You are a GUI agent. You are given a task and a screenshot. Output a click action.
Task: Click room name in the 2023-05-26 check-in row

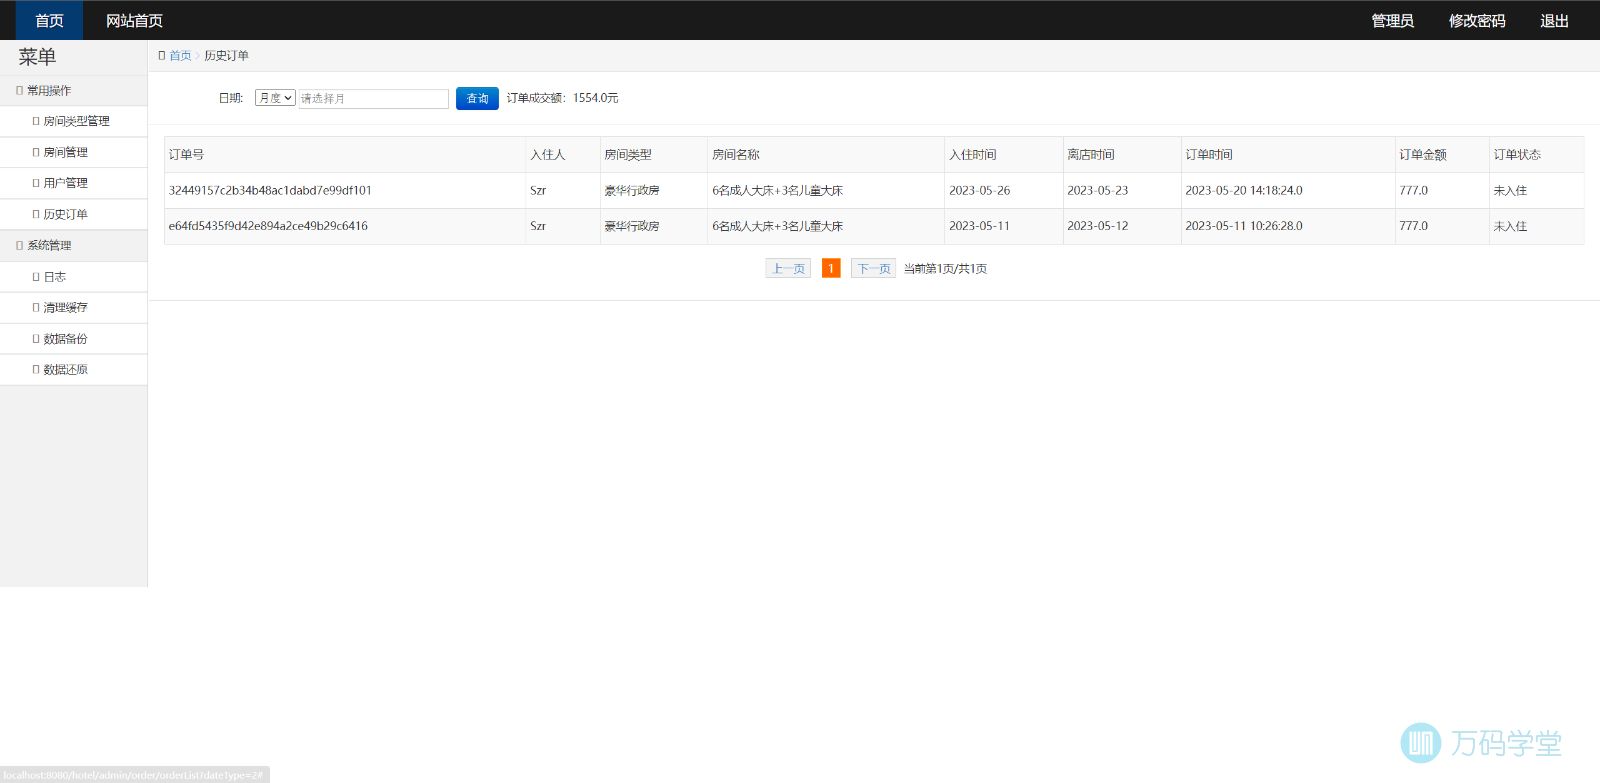(777, 190)
